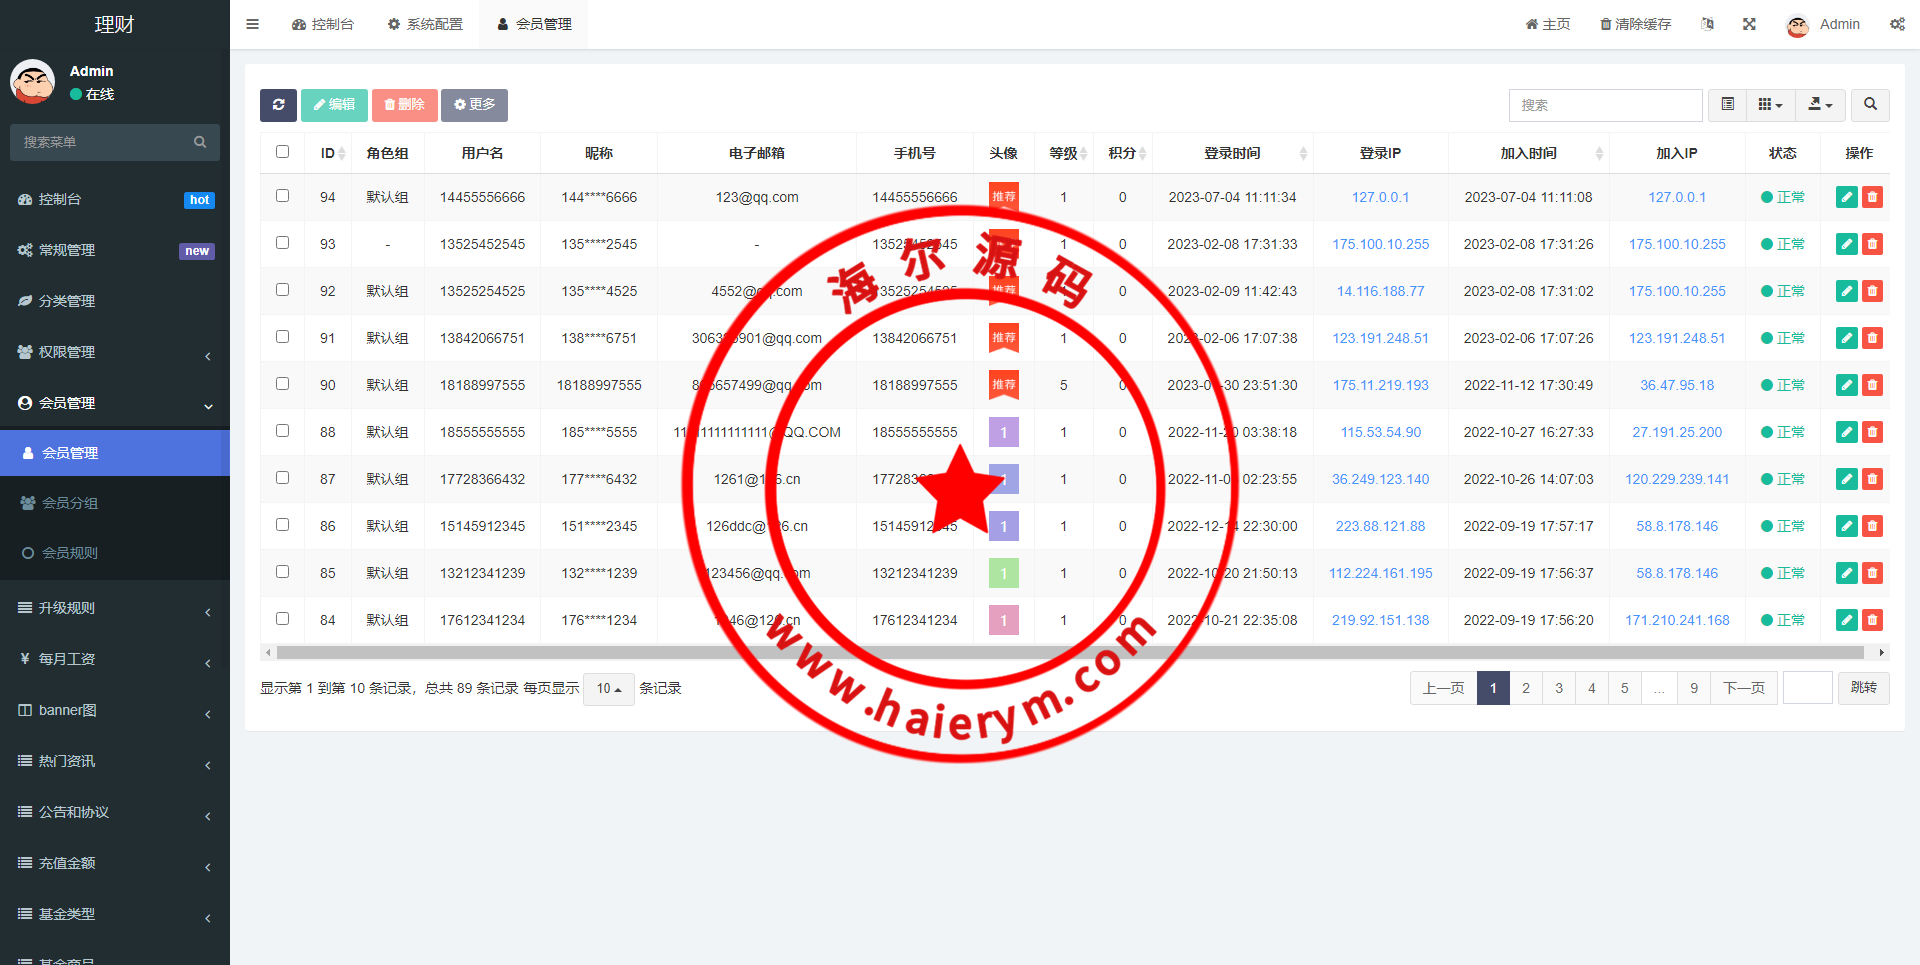
Task: Click the horizontal table scrollbar
Action: 1070,652
